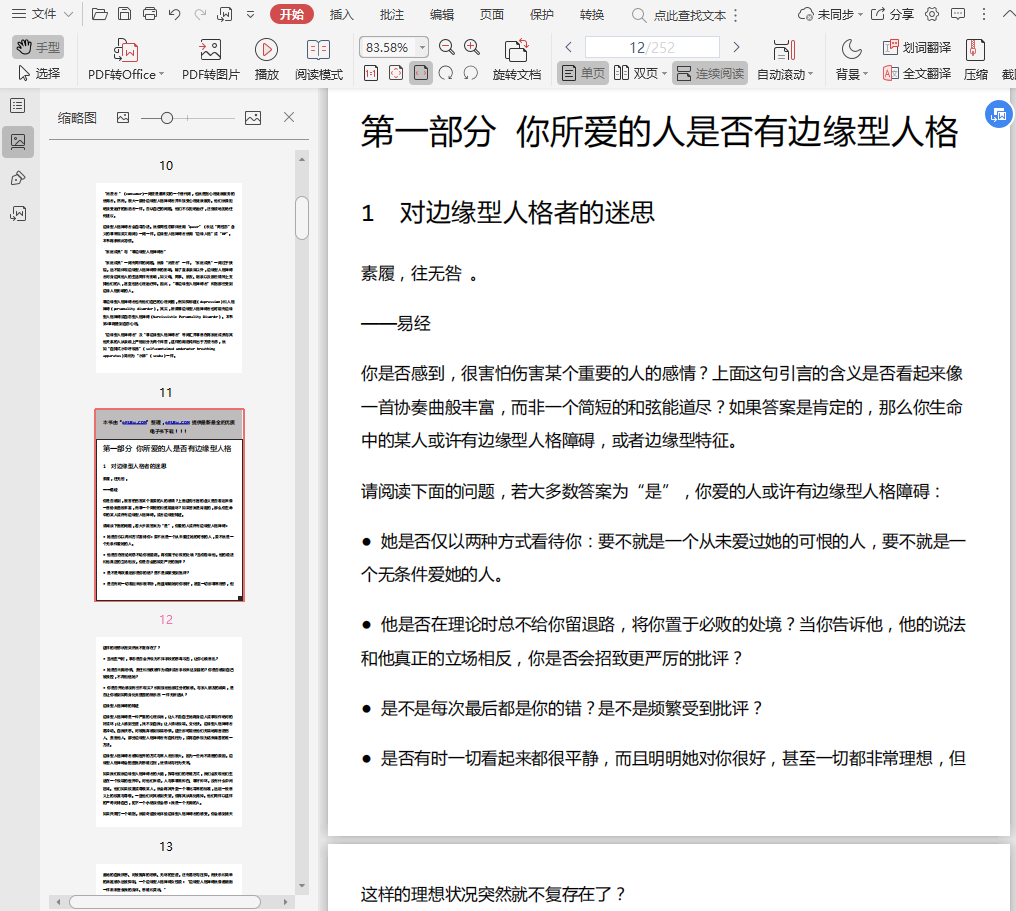
Task: Adjust the thumbnail size slider
Action: pos(167,118)
